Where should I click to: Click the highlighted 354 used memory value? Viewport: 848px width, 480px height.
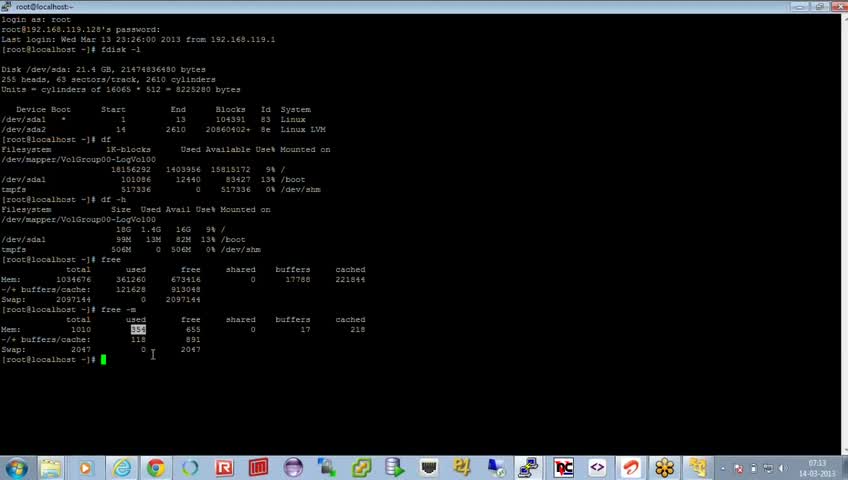coord(138,329)
